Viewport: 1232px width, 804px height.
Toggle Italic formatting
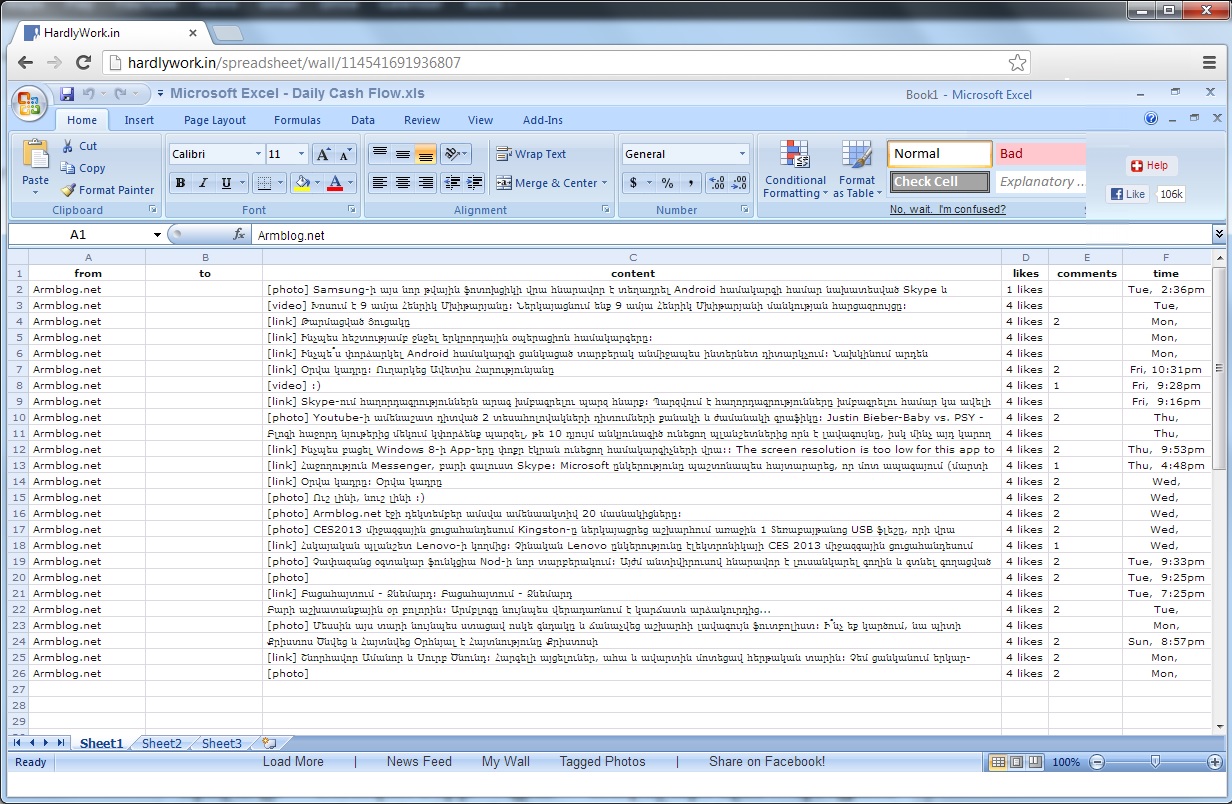(203, 183)
